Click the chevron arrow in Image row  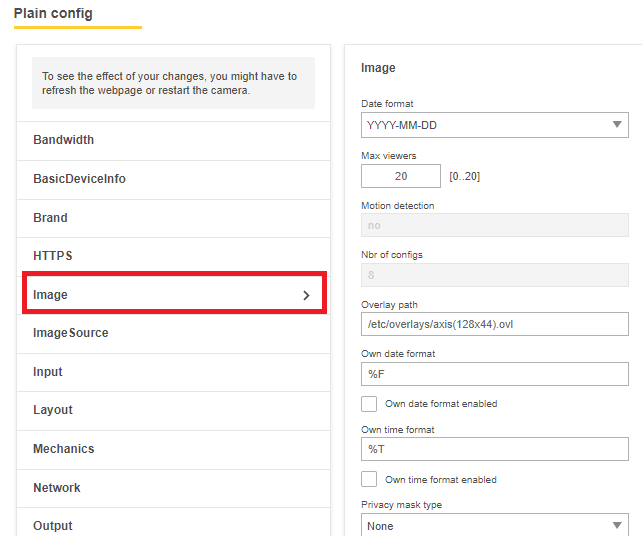(306, 296)
